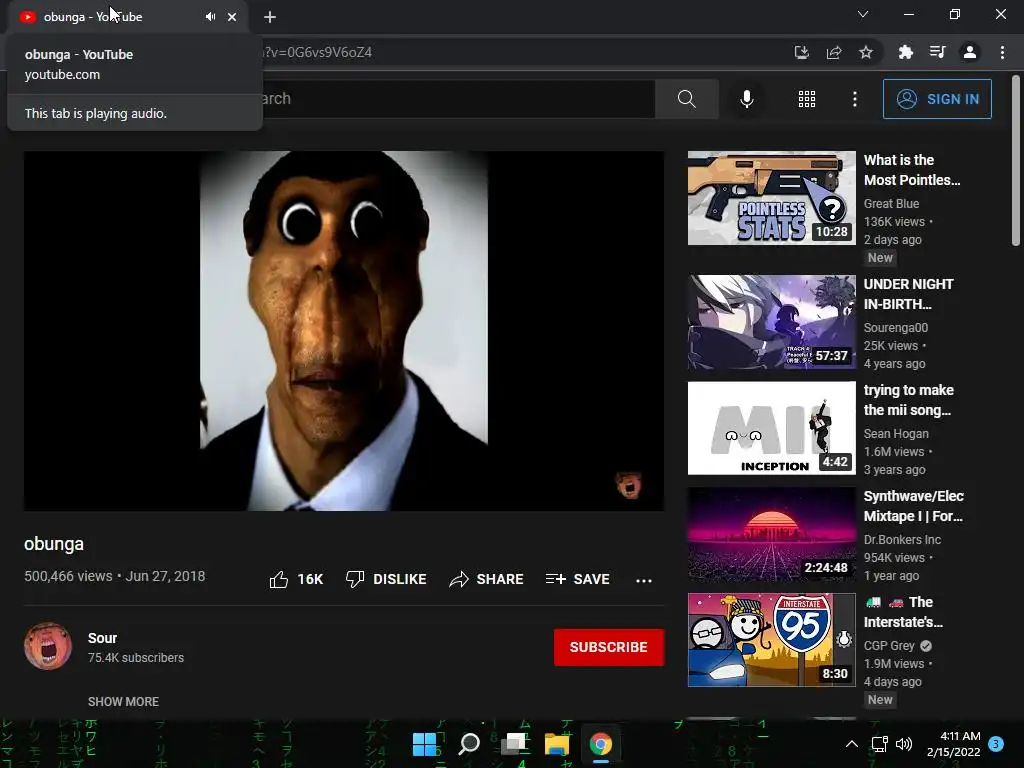The height and width of the screenshot is (768, 1024).
Task: Click the SAVE to playlist button
Action: click(x=578, y=579)
